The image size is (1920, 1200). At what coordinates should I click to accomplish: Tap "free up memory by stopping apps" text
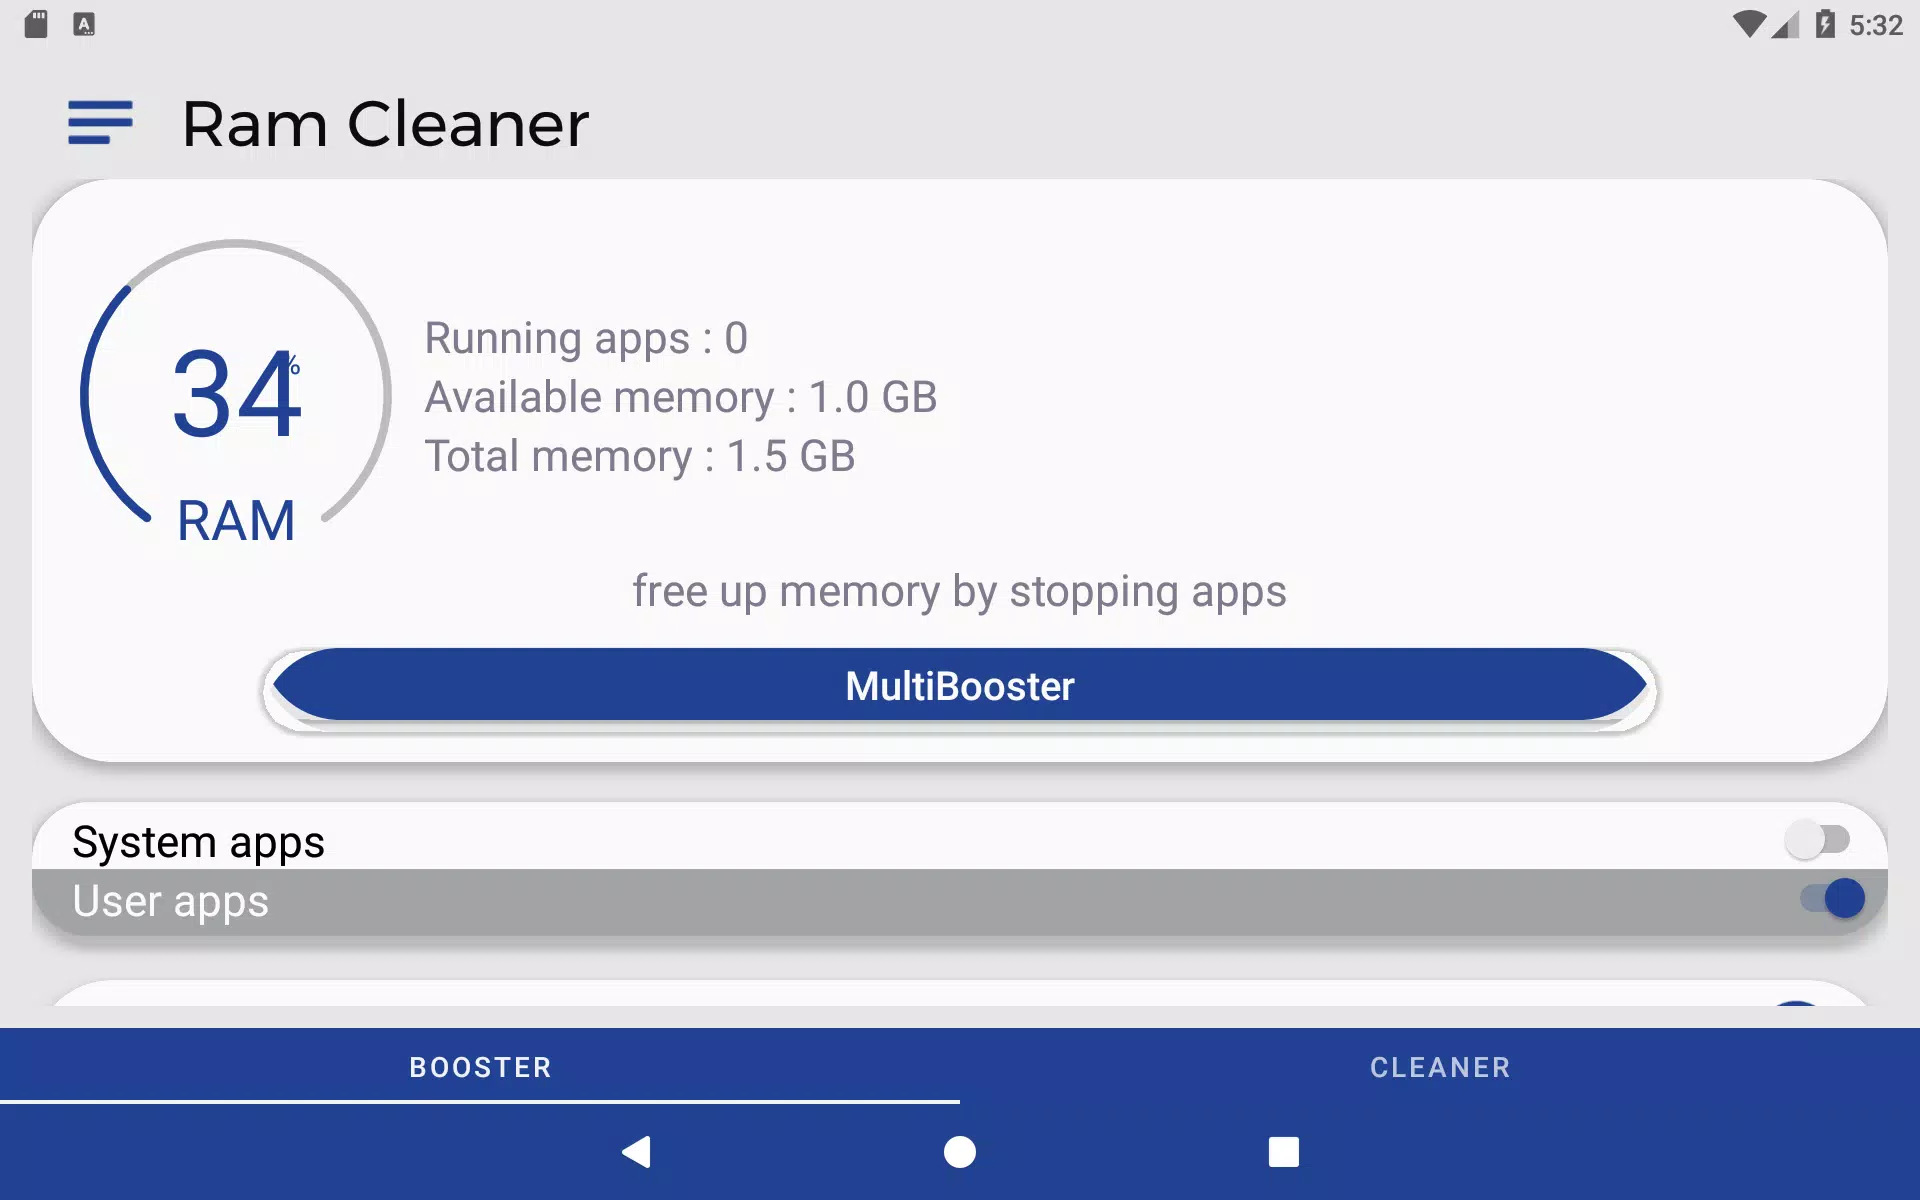click(x=960, y=592)
